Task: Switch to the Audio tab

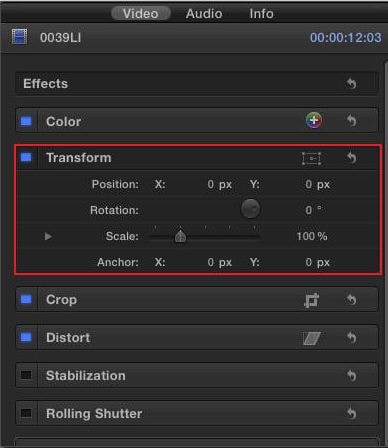Action: pyautogui.click(x=204, y=14)
